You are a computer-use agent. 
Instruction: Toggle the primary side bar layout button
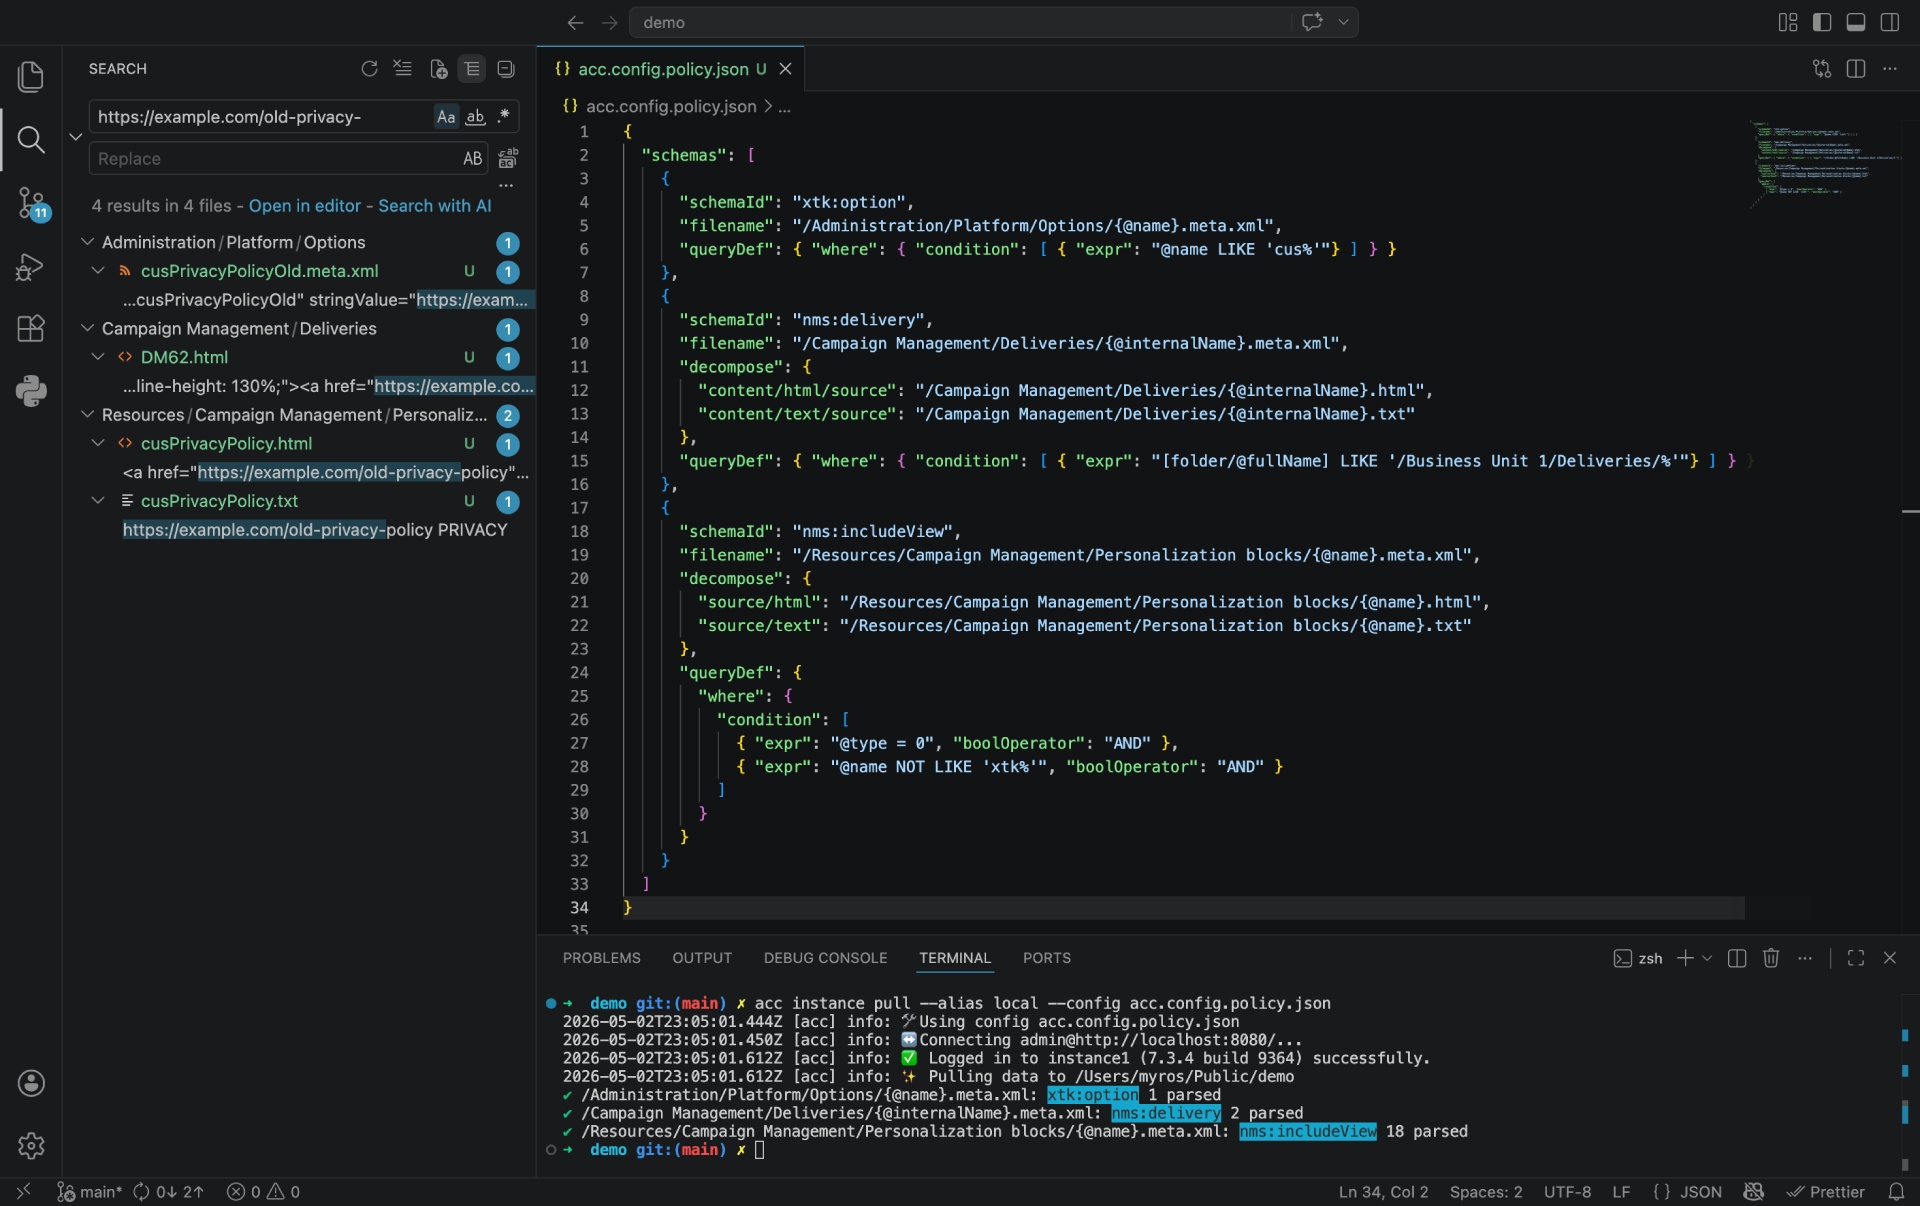point(1822,22)
